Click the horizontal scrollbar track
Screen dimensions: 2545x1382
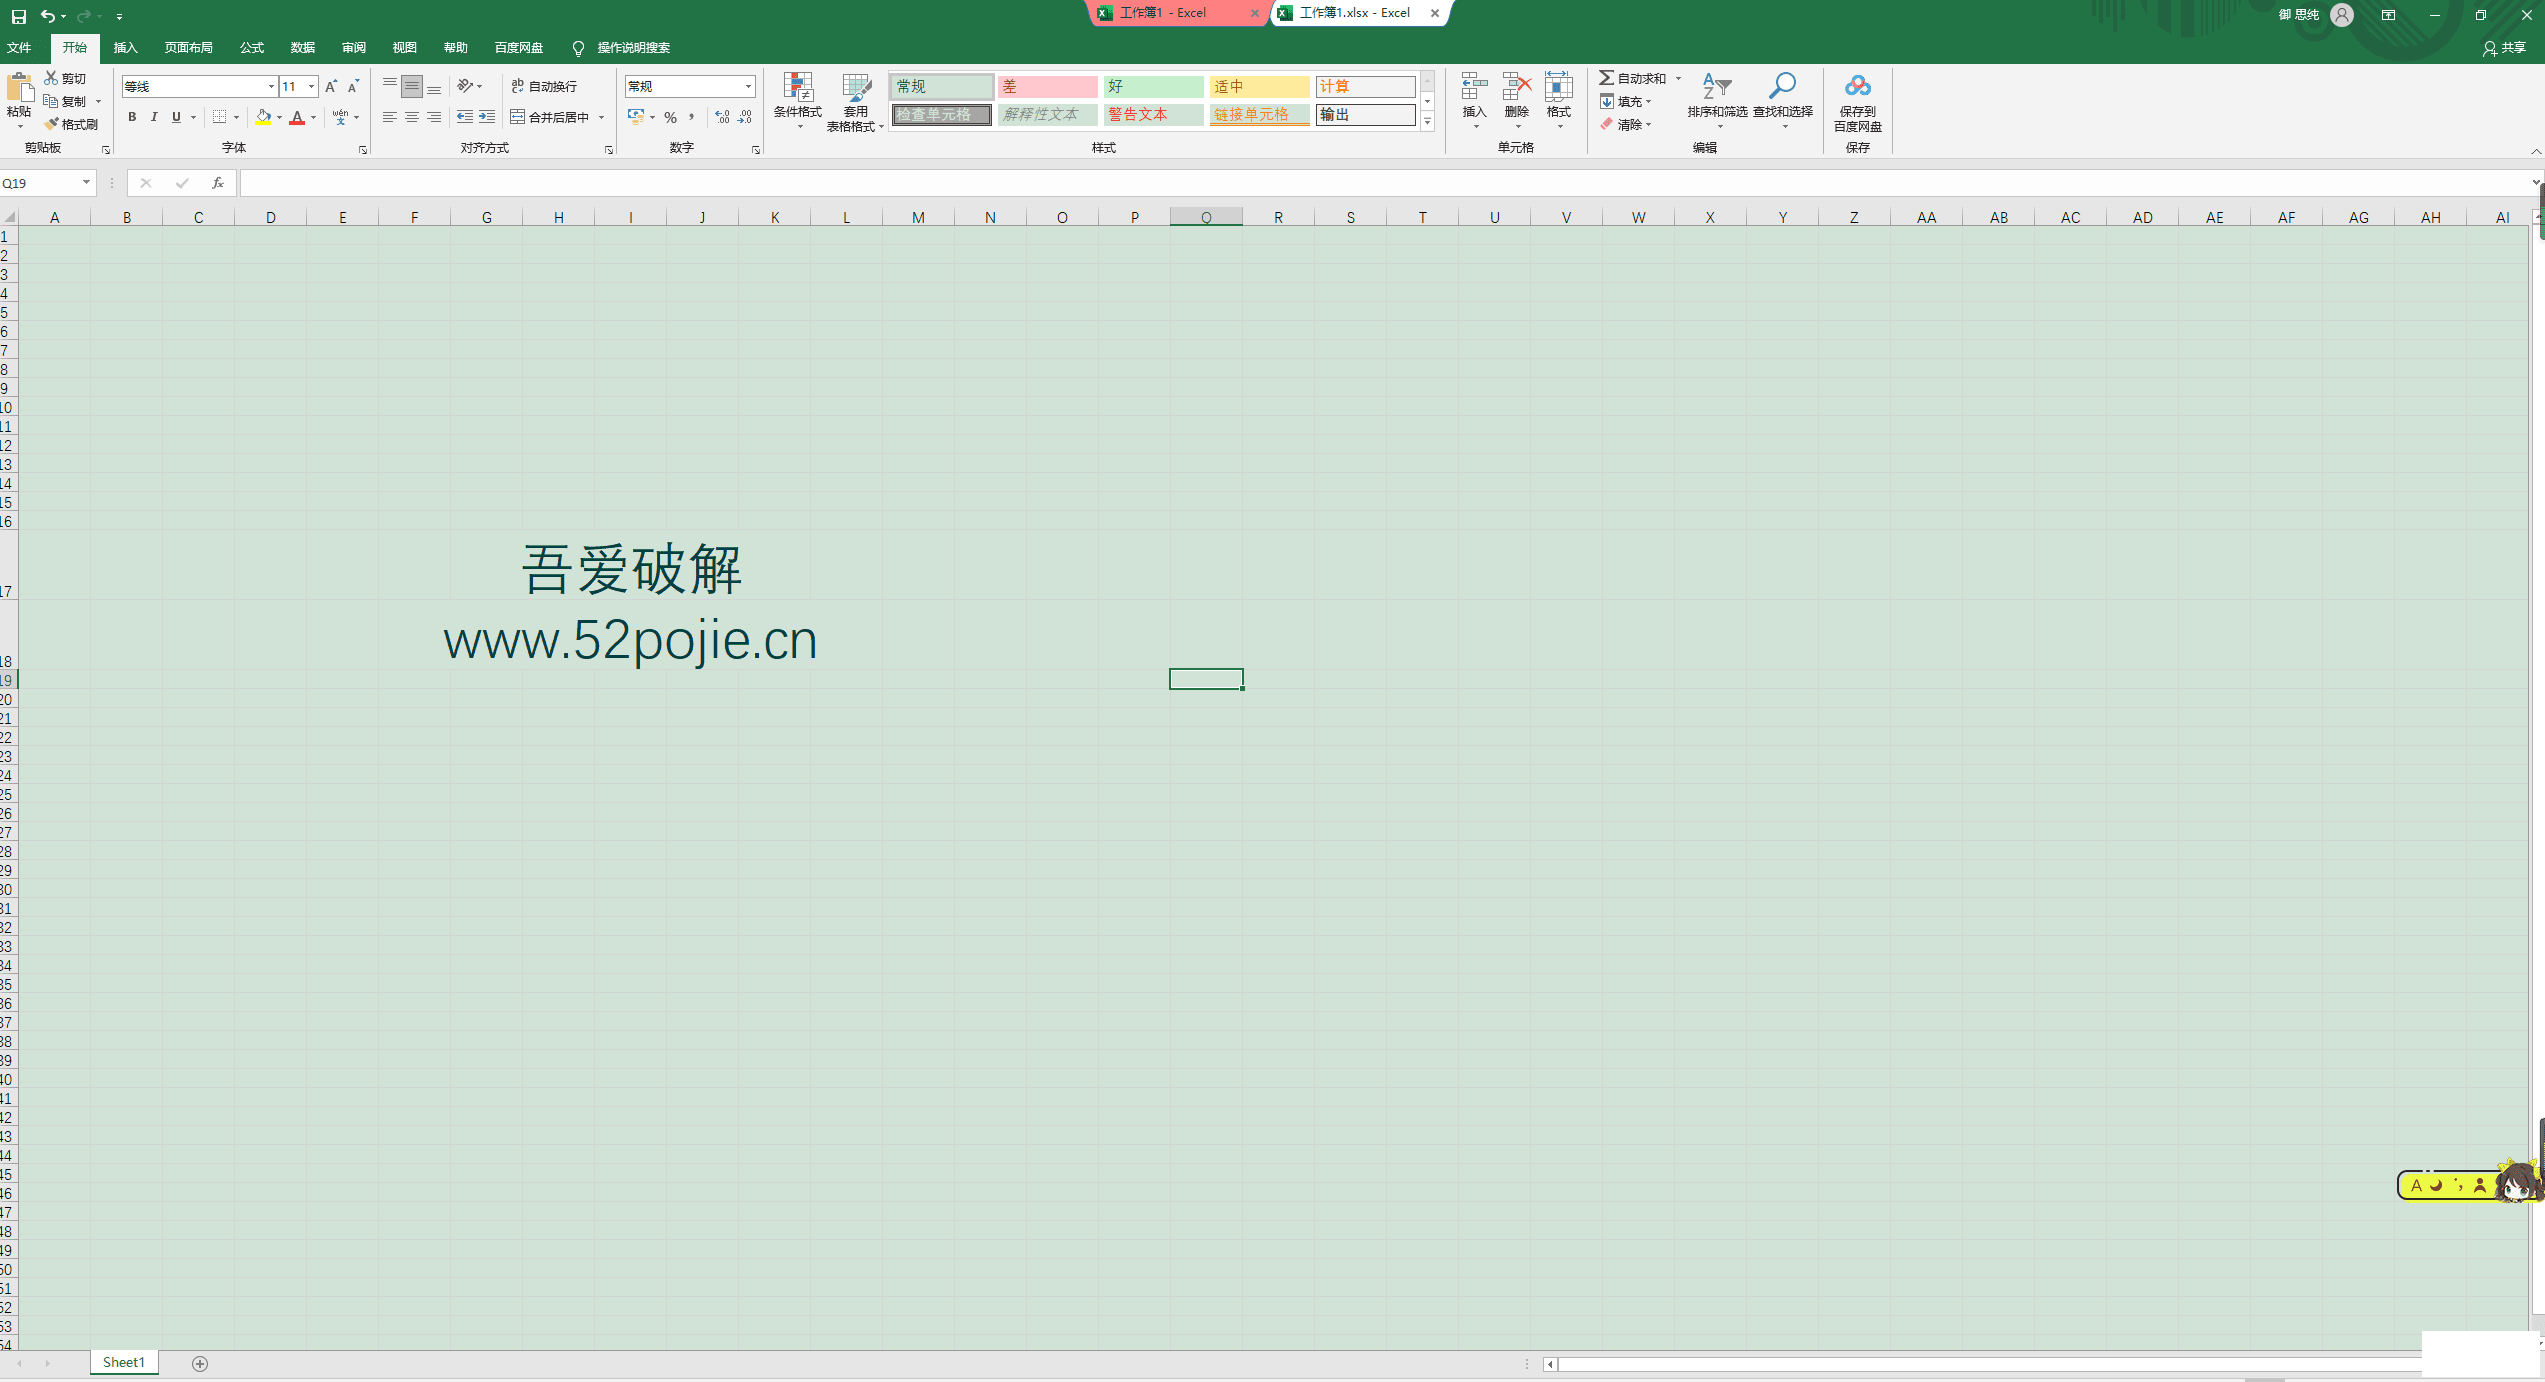click(x=1990, y=1364)
